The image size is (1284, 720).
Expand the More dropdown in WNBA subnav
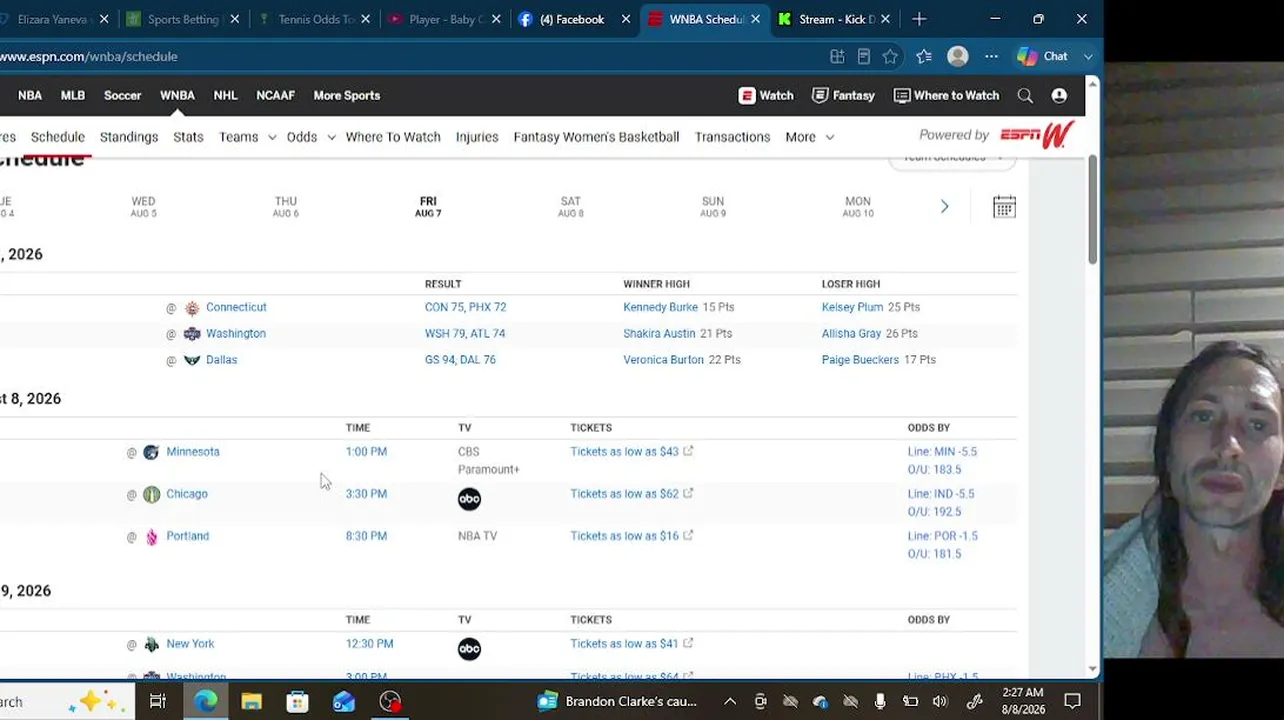(x=809, y=137)
